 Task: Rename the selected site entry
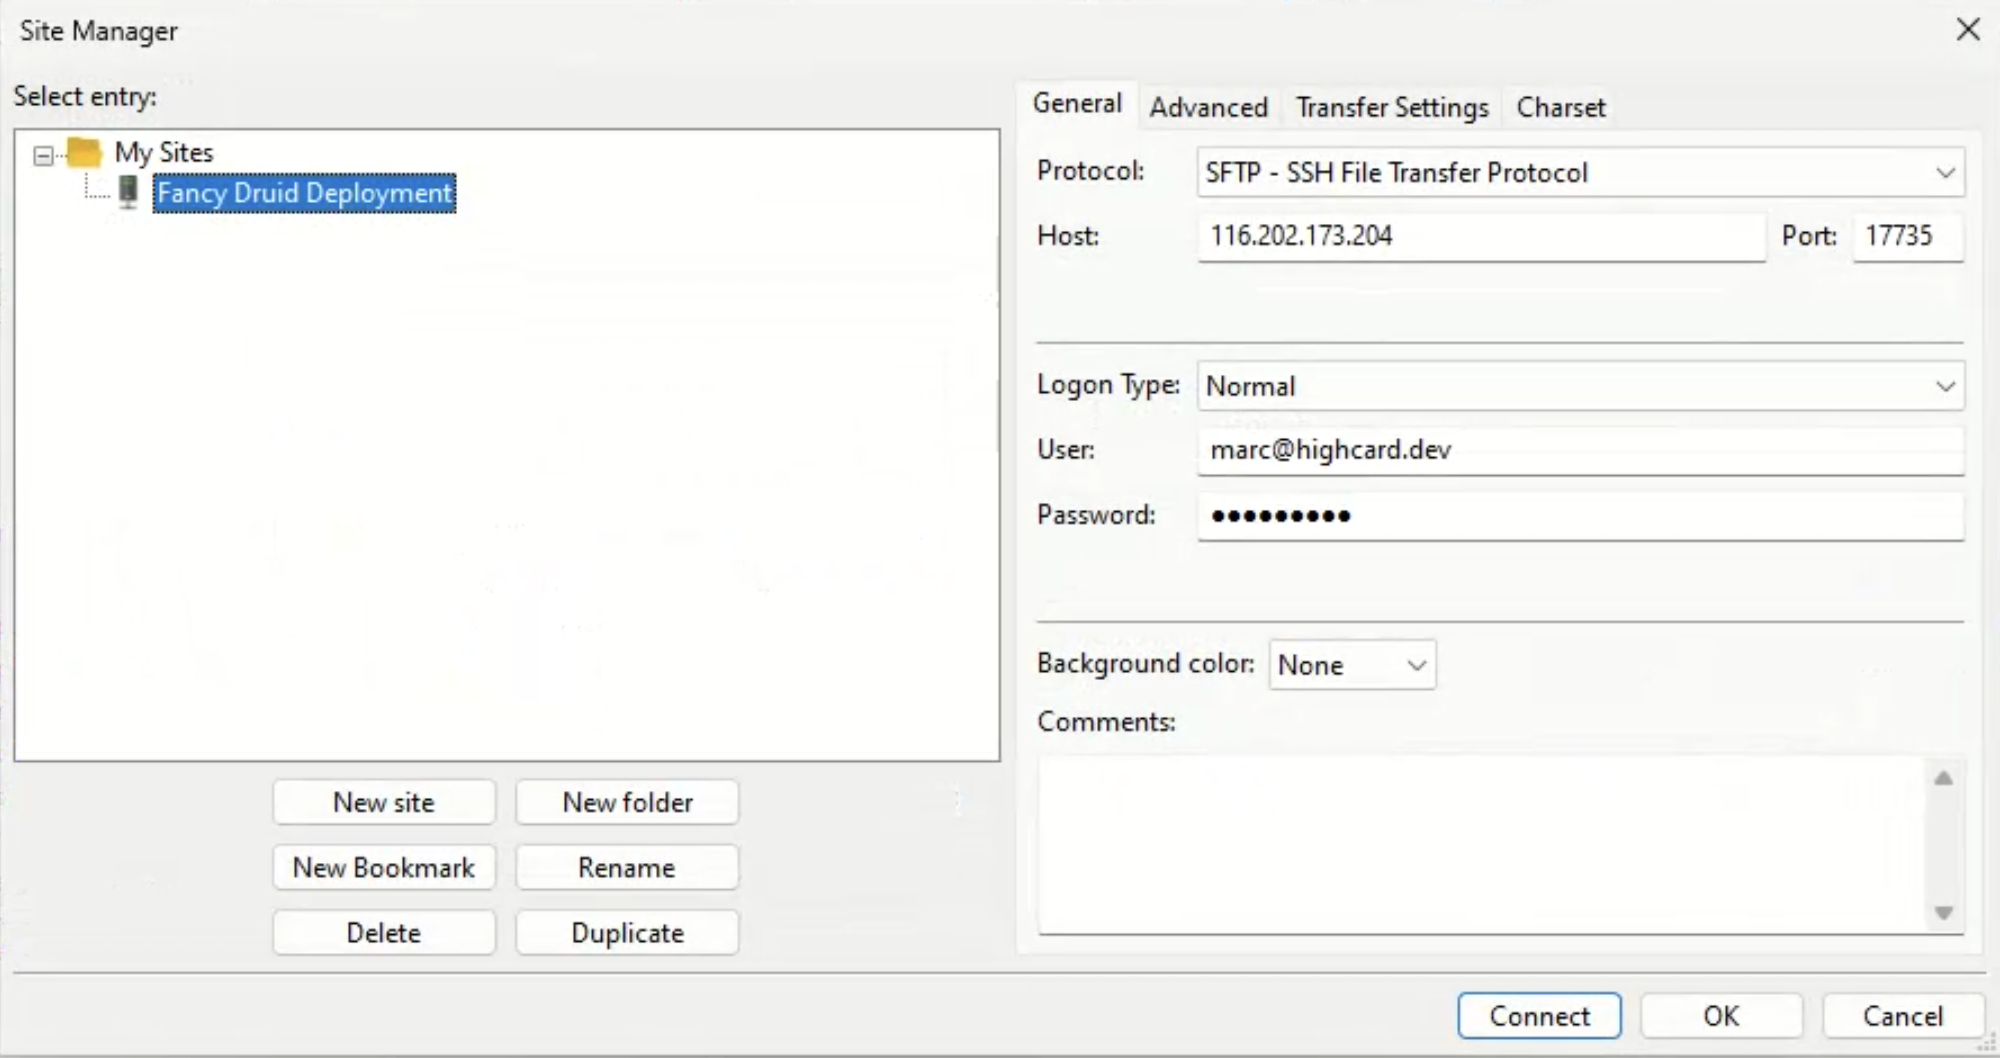(x=627, y=867)
